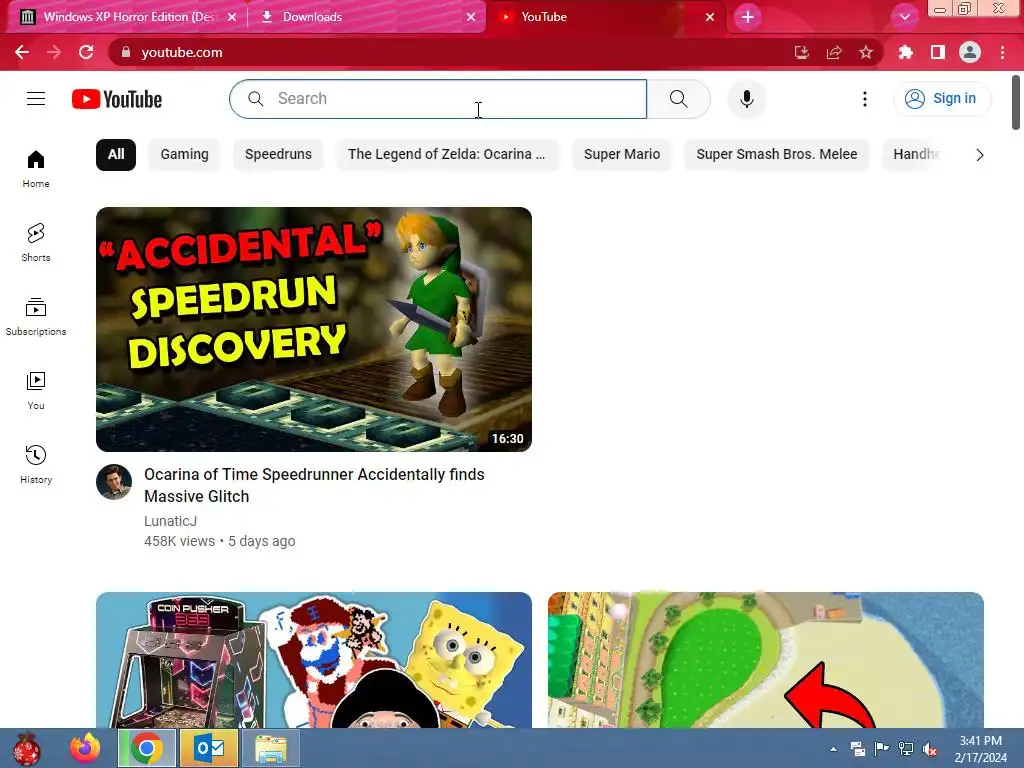Go back with the browser back arrow

coord(22,52)
